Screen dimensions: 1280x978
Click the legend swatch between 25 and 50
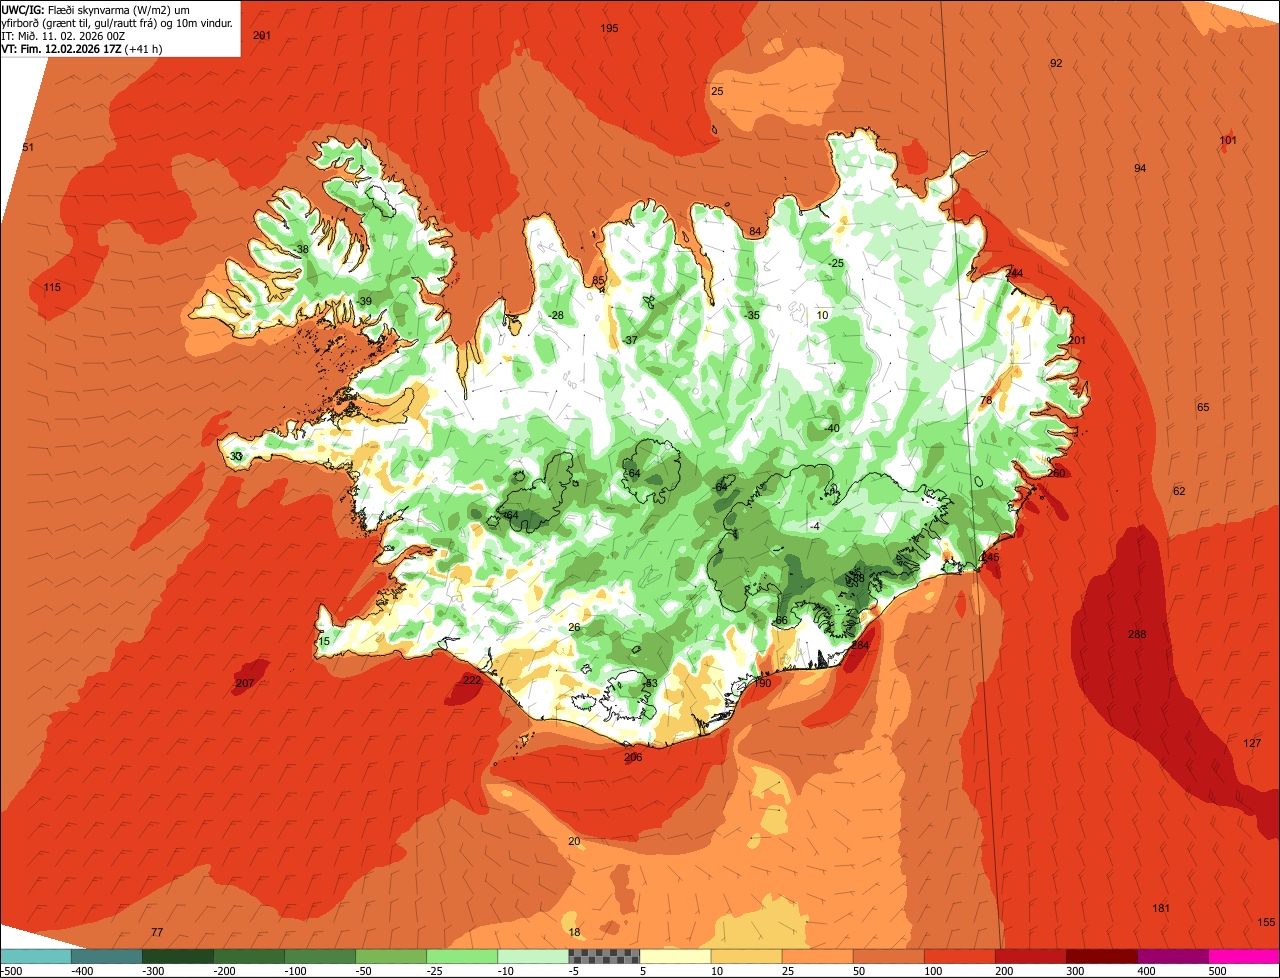pos(817,956)
